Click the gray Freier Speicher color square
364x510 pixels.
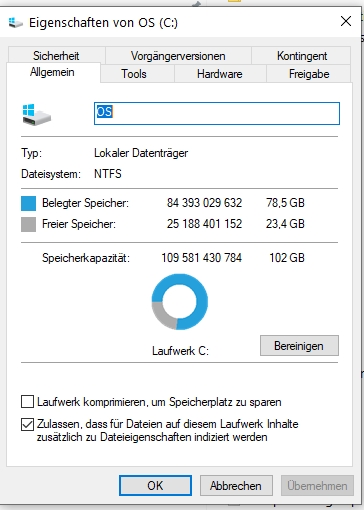[28, 224]
